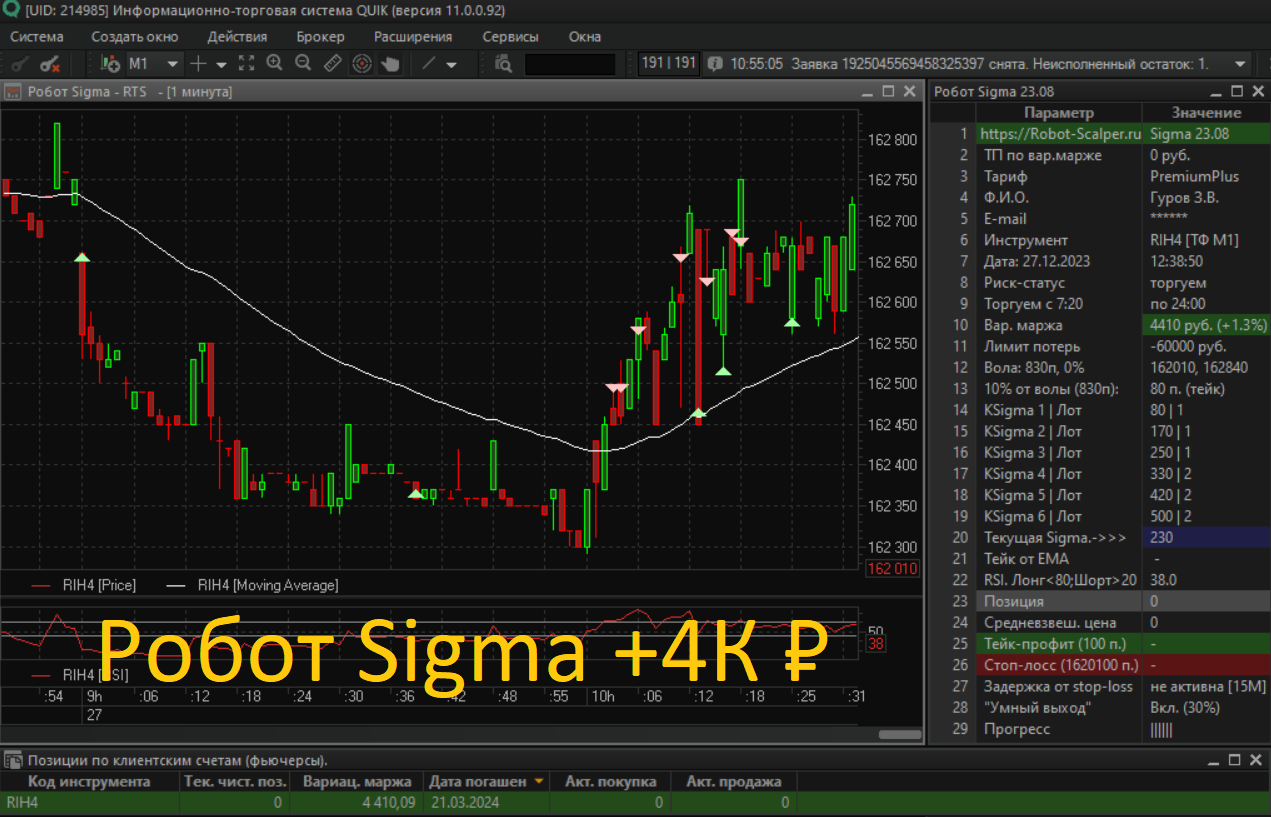The width and height of the screenshot is (1271, 817).
Task: Click the message info bubble icon
Action: coord(715,63)
